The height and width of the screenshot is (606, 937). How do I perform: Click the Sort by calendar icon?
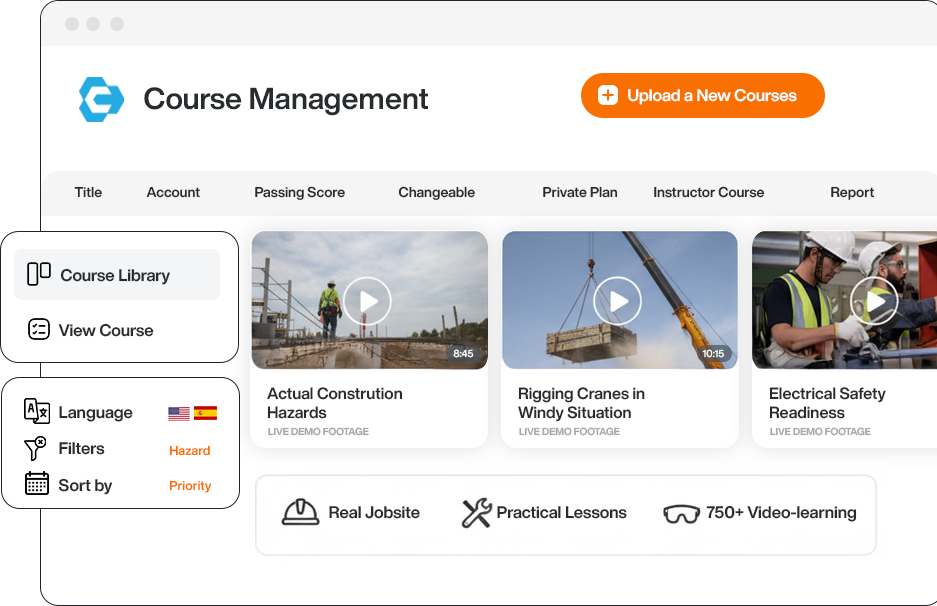coord(37,484)
